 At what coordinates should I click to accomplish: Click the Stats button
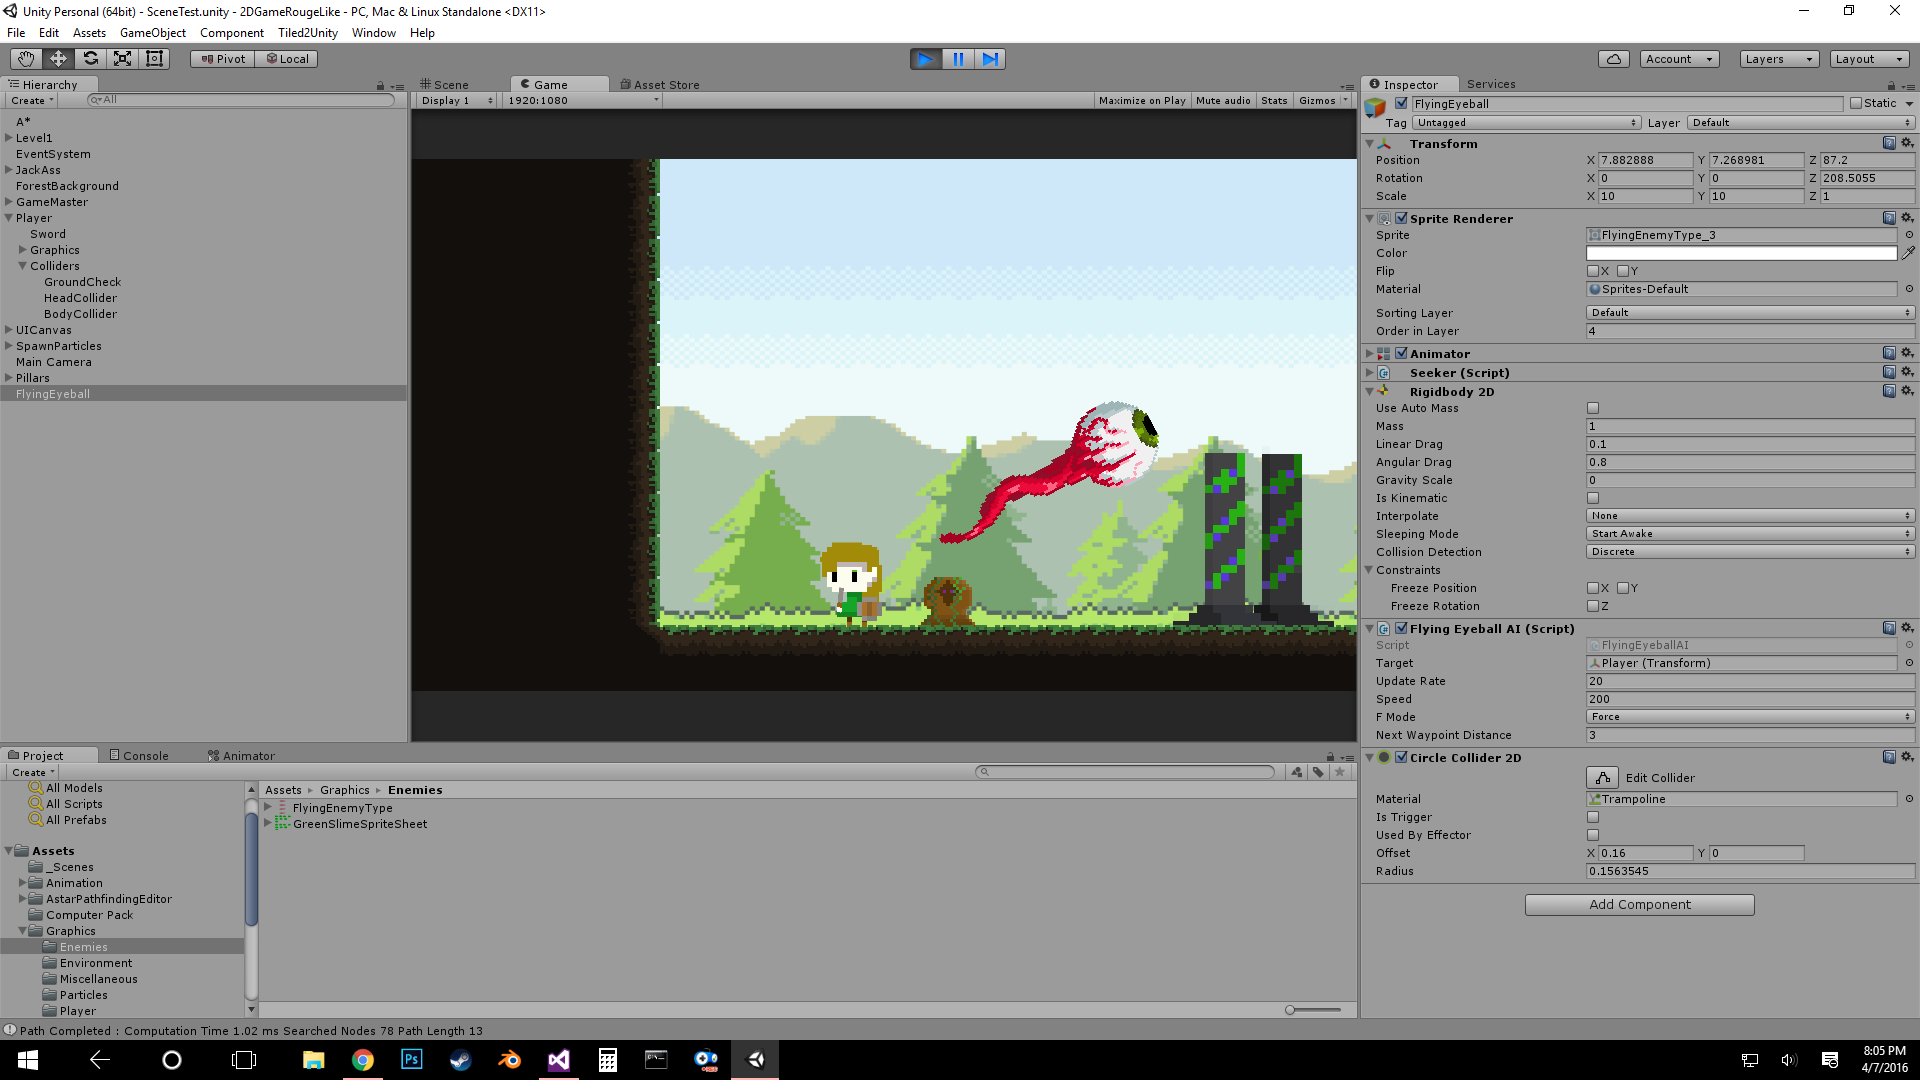coord(1274,101)
